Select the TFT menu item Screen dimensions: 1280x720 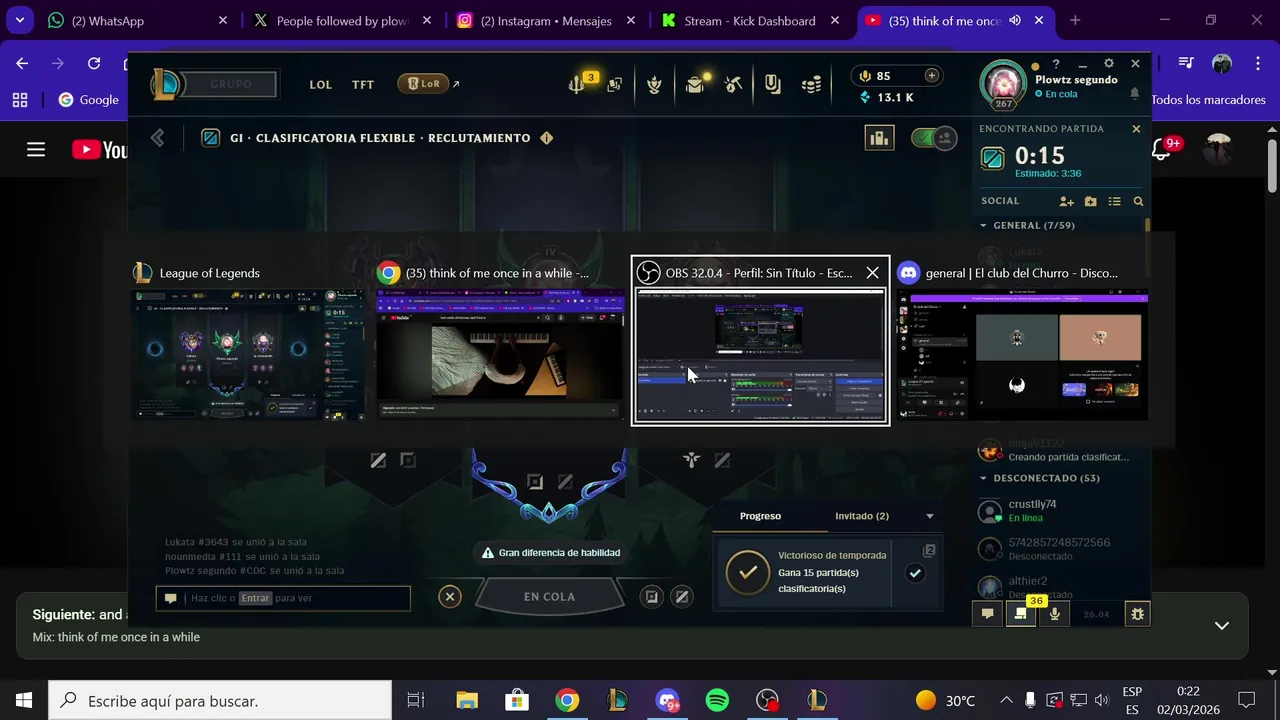coord(363,85)
